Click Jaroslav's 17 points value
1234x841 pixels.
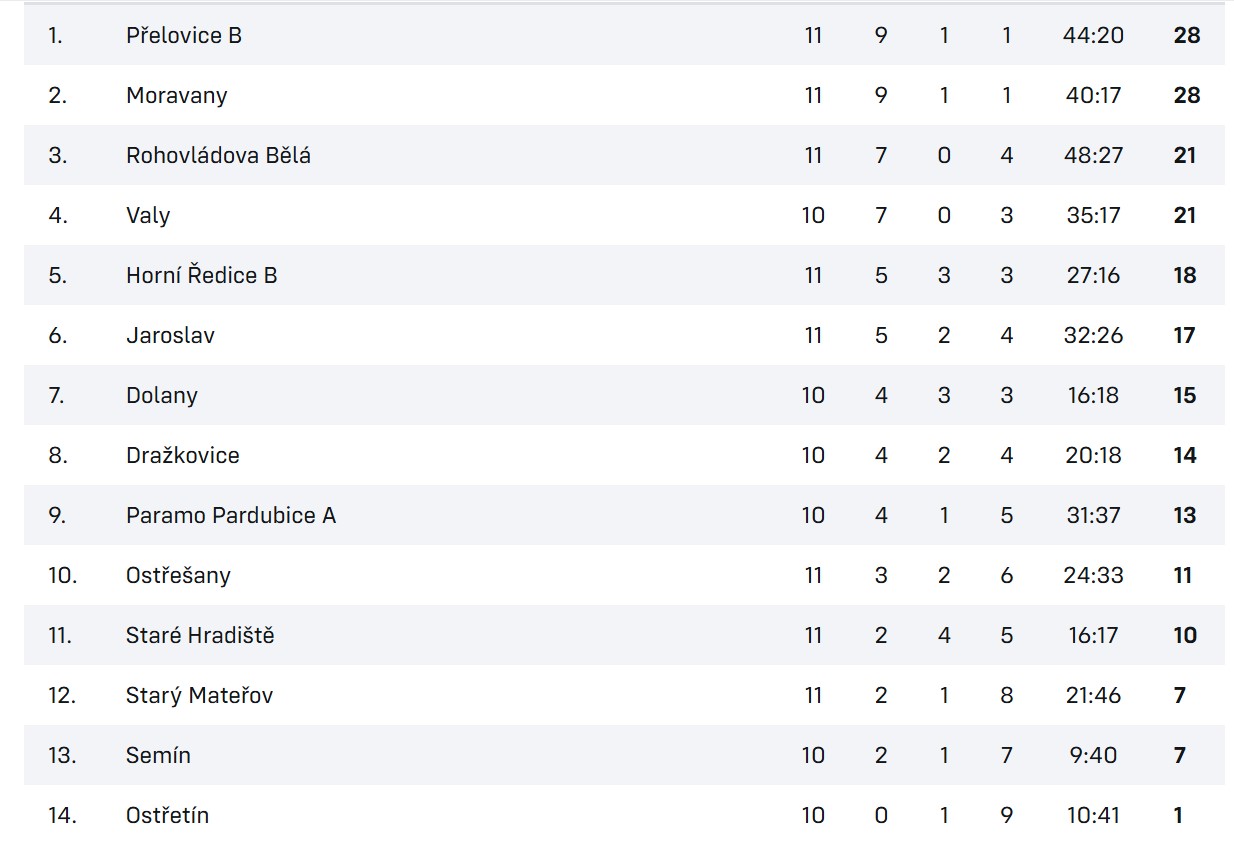1185,335
